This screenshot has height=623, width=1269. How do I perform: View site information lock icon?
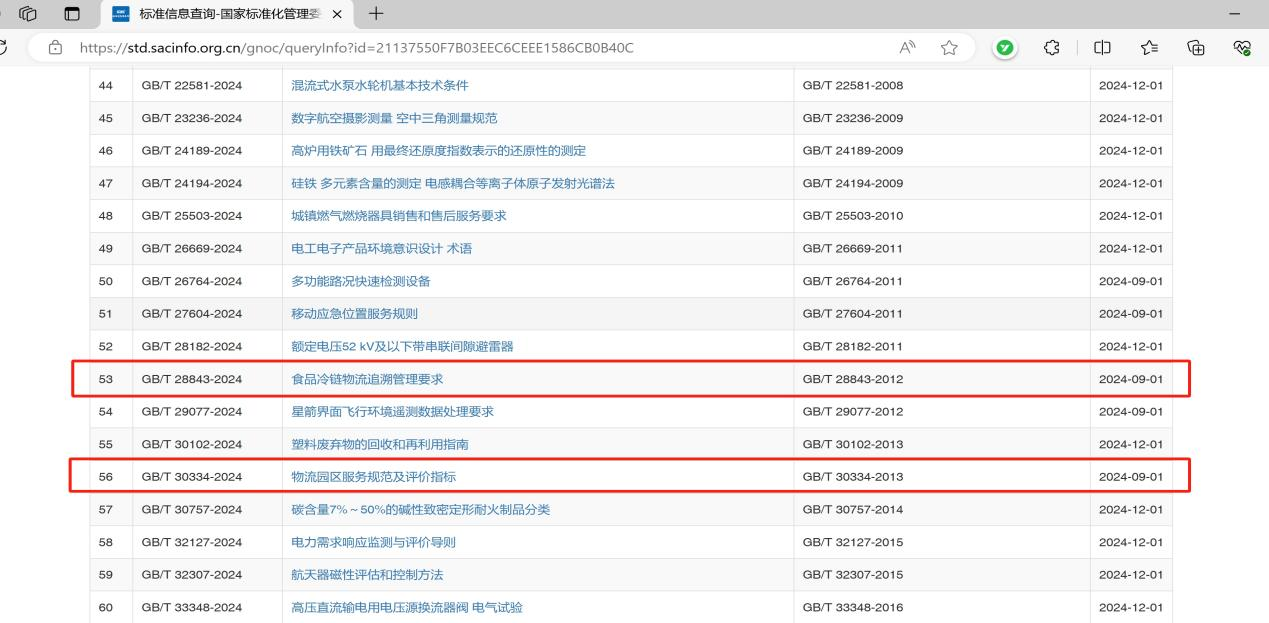[x=56, y=47]
